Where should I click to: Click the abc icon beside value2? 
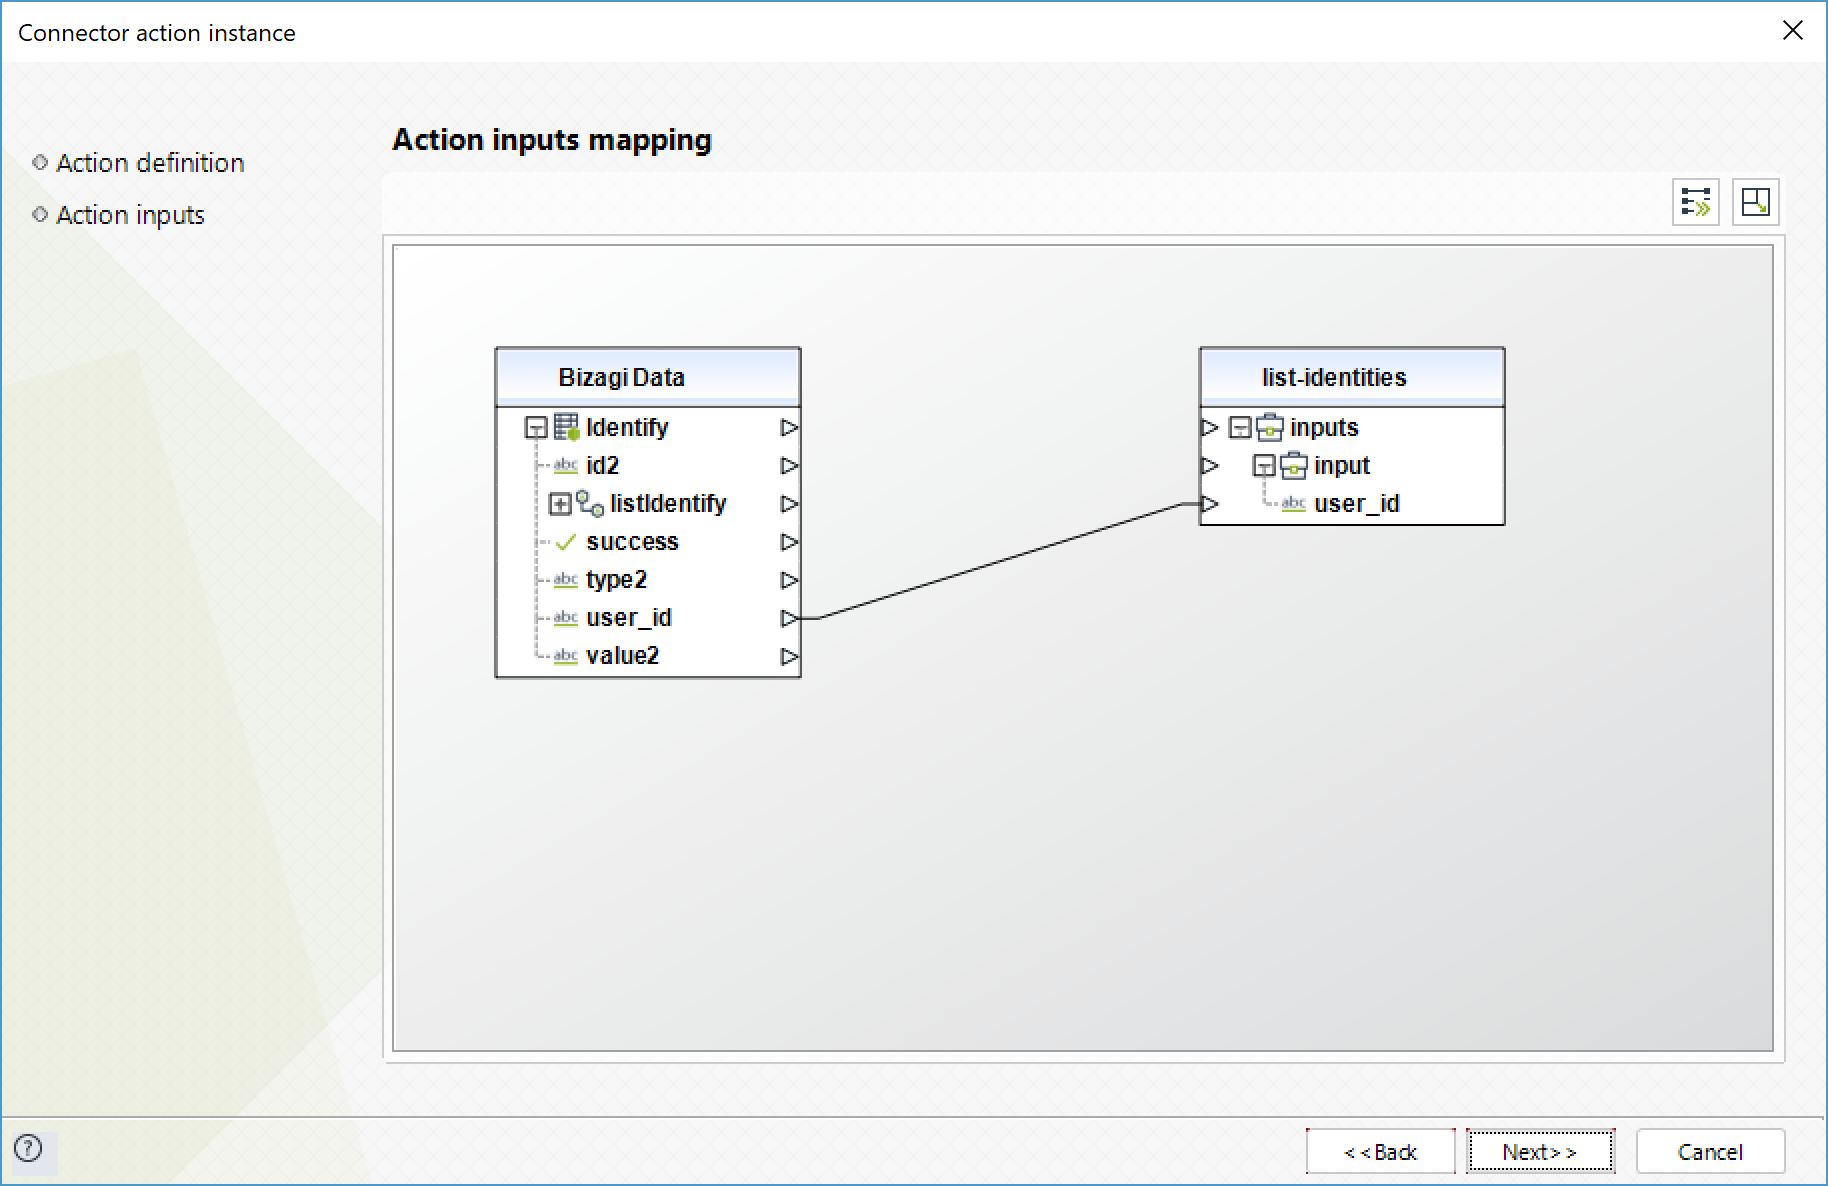tap(565, 656)
